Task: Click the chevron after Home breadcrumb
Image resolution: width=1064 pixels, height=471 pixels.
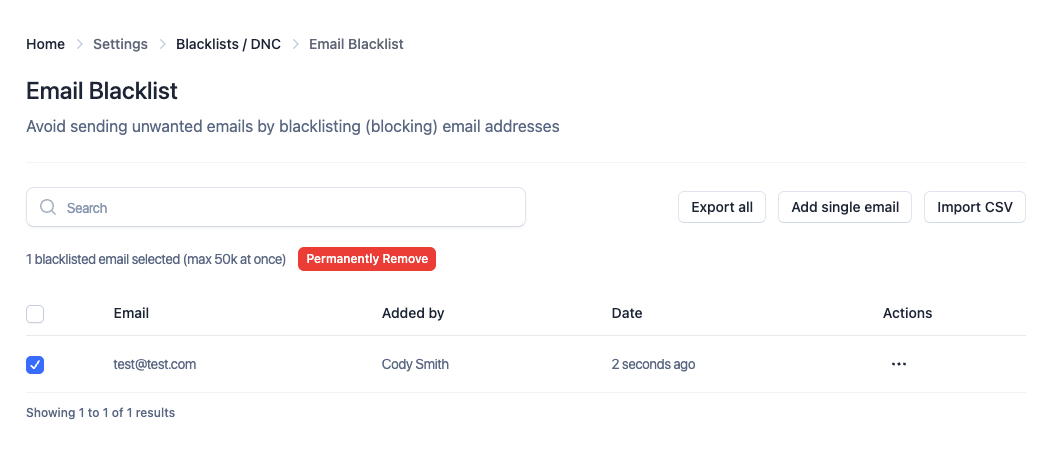Action: pos(79,44)
